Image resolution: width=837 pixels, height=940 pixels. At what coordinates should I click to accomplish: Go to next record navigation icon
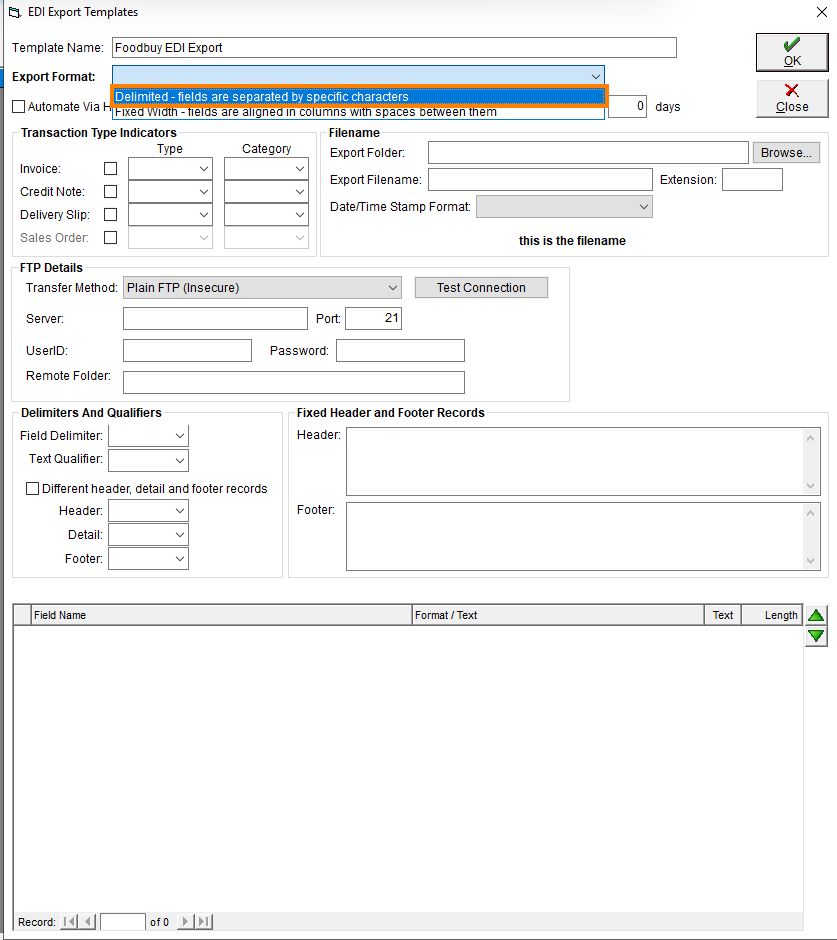tap(186, 921)
